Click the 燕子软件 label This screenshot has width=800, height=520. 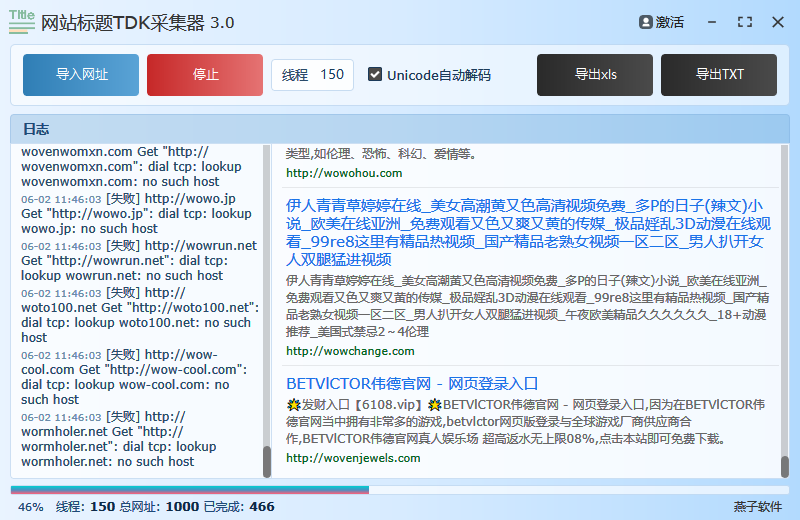(758, 507)
